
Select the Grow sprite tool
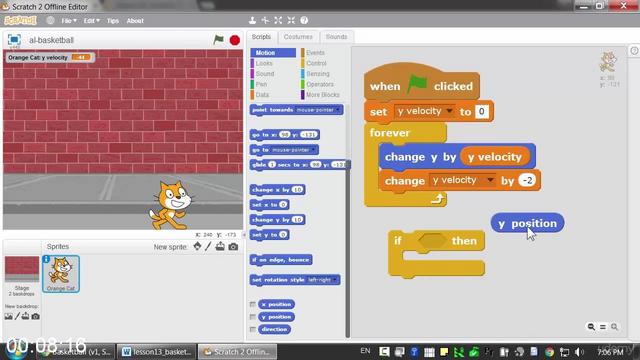click(278, 20)
